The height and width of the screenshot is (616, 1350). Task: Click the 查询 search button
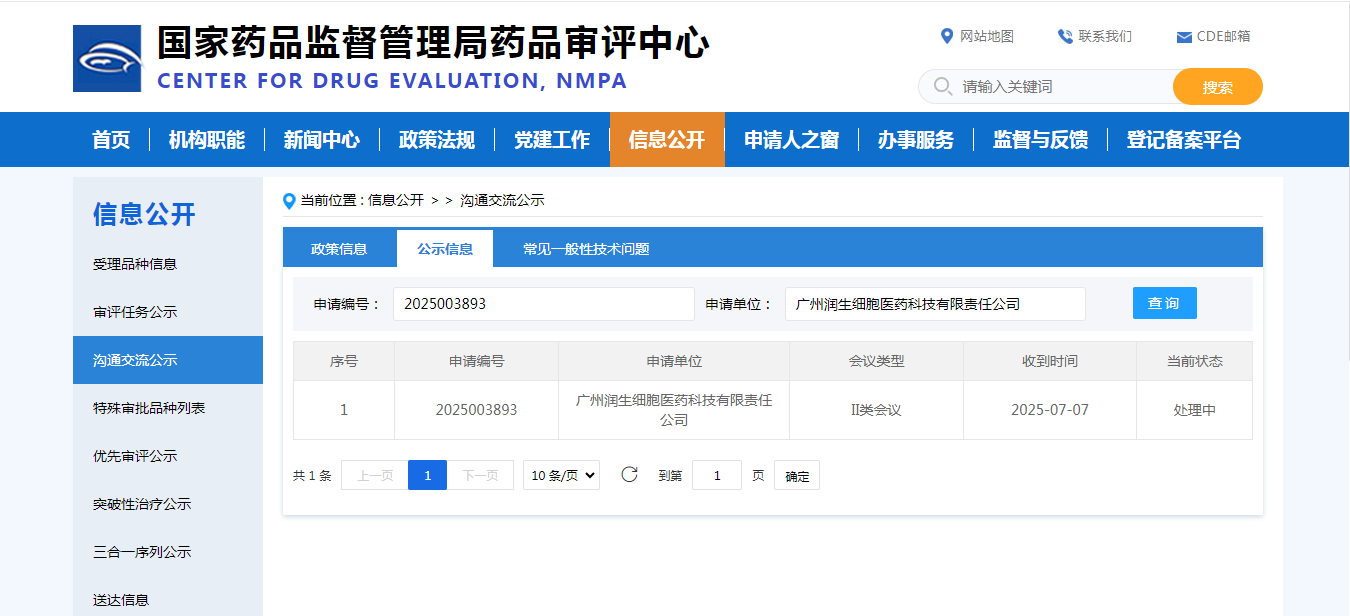click(x=1164, y=302)
